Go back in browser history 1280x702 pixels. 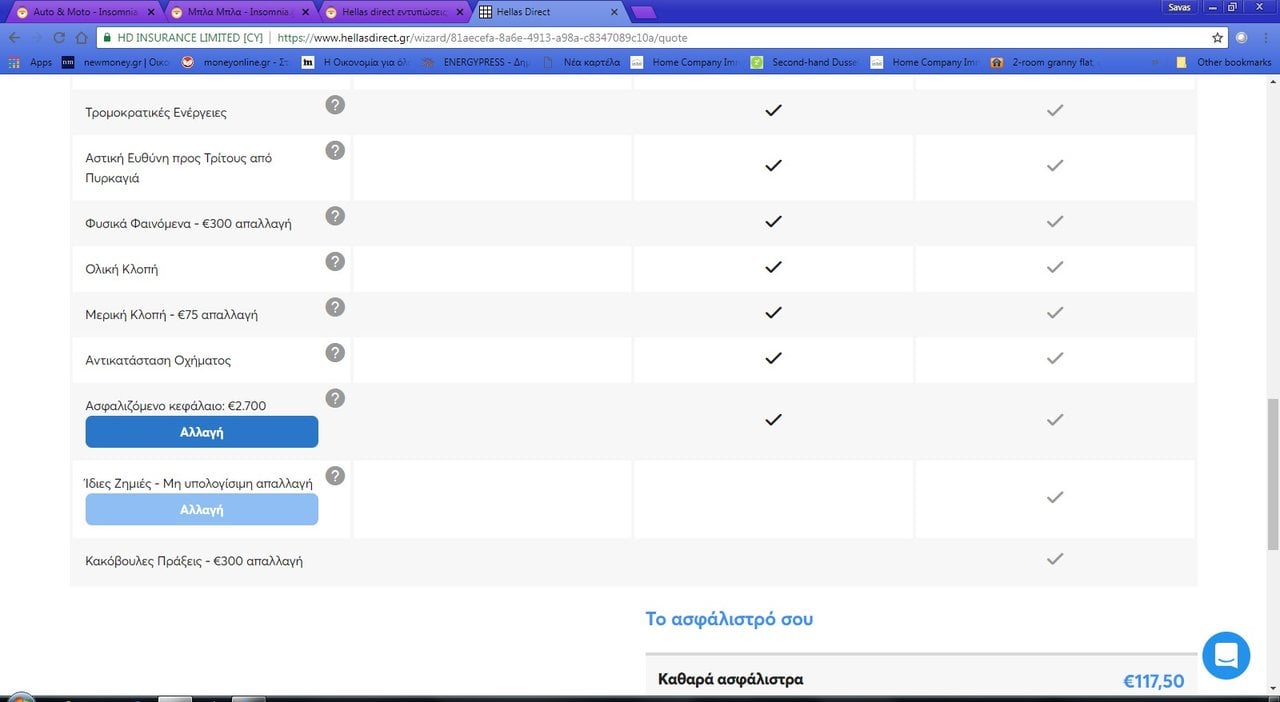pyautogui.click(x=15, y=37)
